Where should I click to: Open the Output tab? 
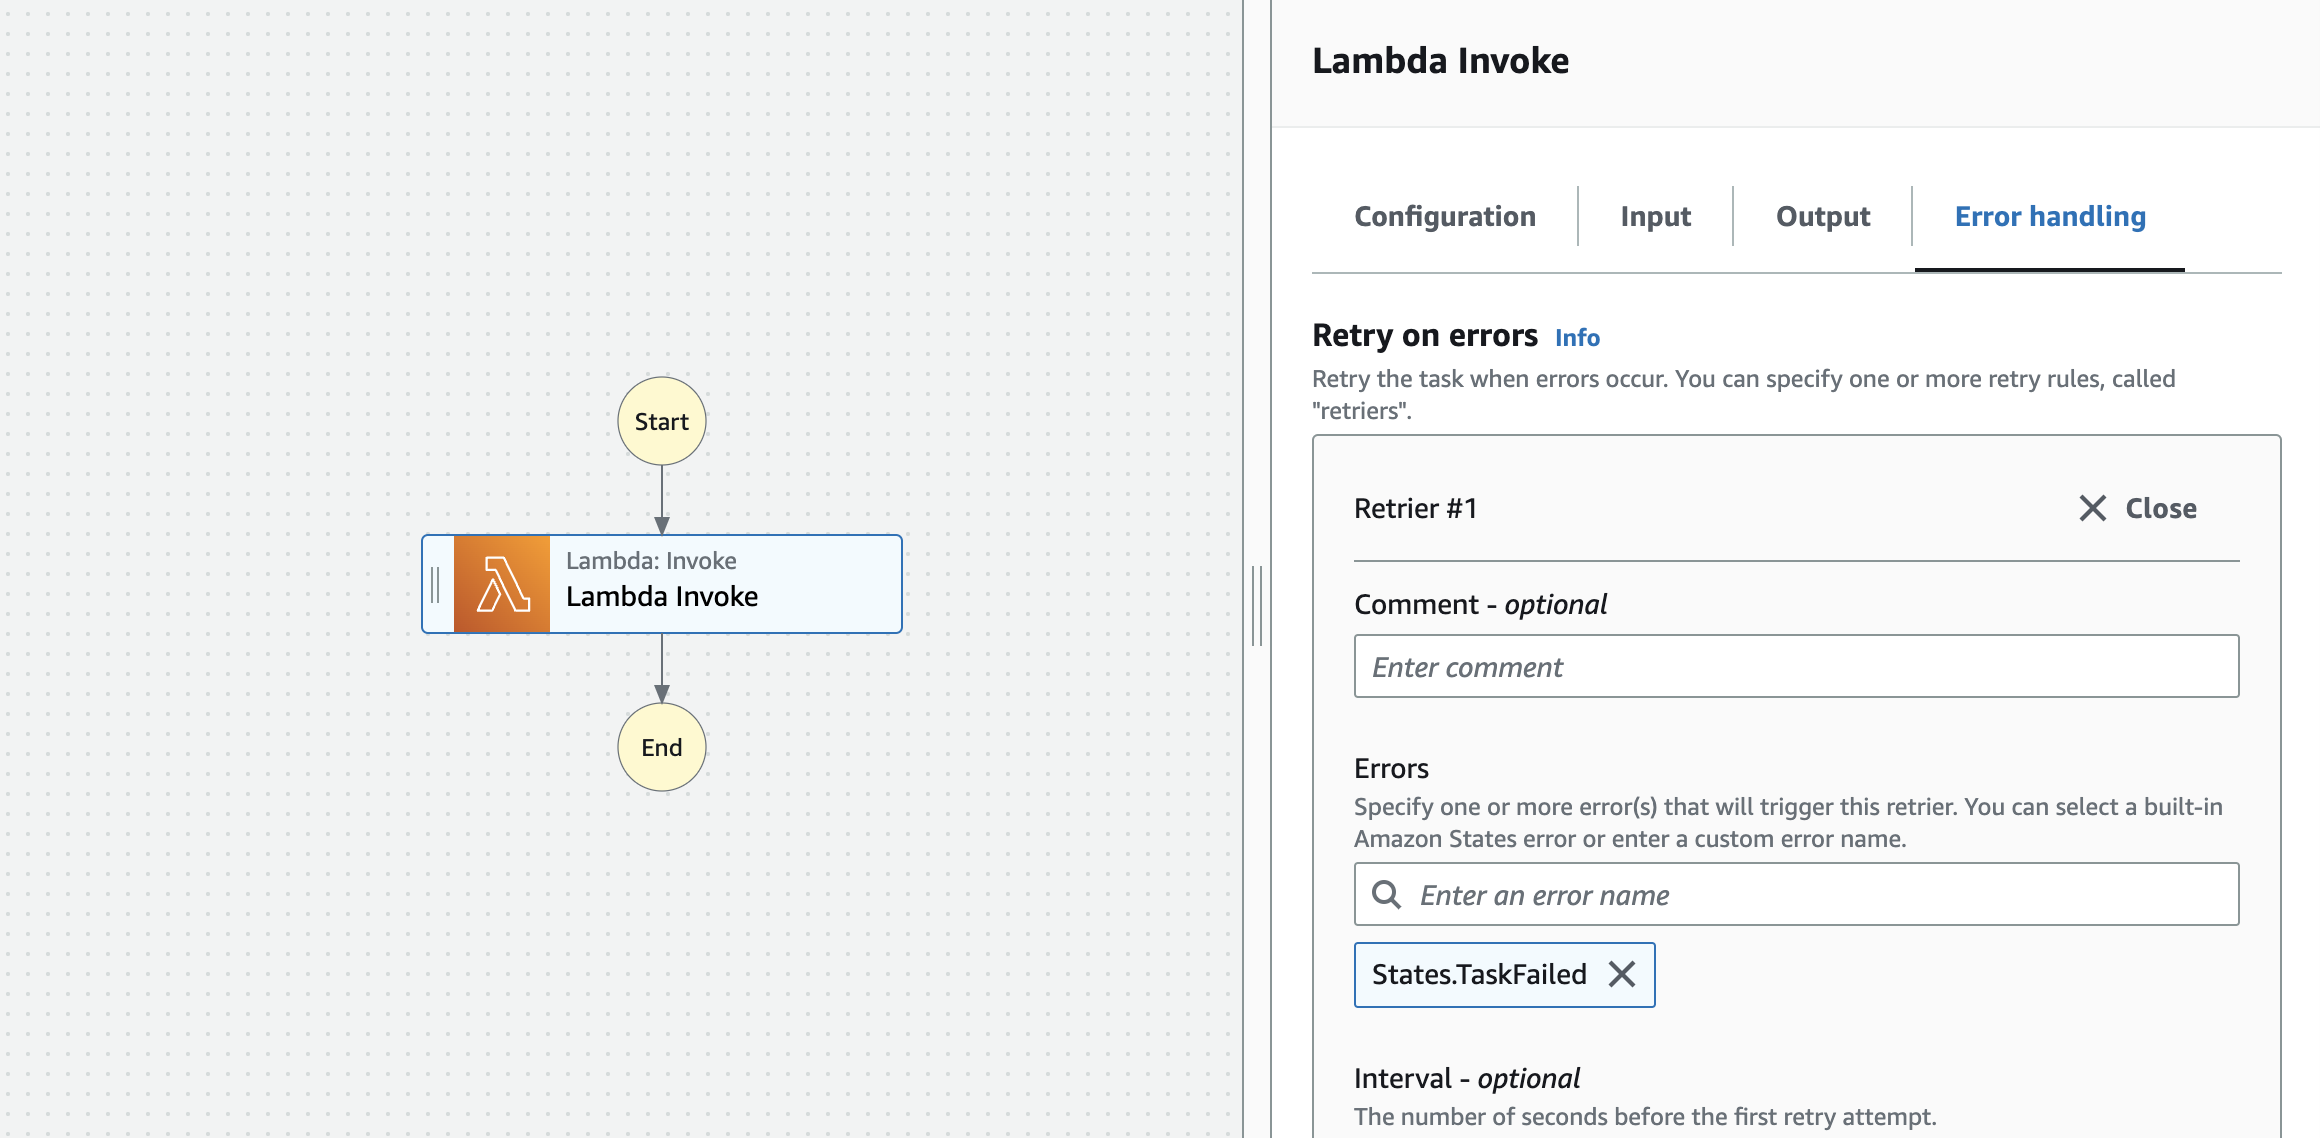[x=1823, y=217]
